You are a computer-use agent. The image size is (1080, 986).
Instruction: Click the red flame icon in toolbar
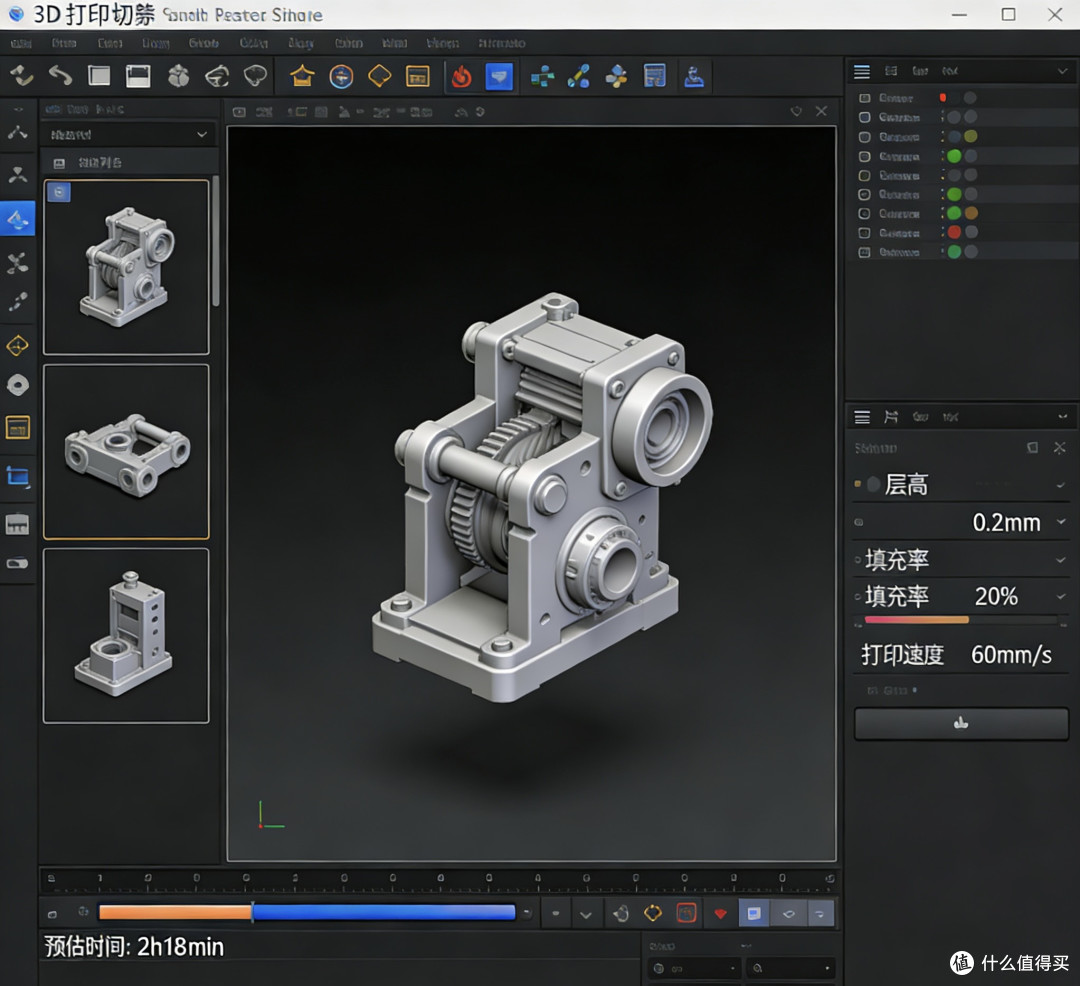[461, 76]
